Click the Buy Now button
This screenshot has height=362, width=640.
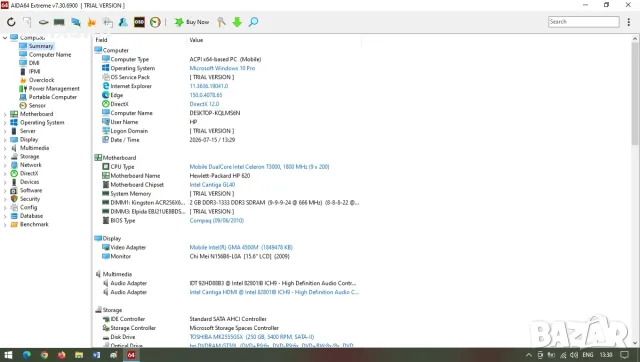tap(191, 22)
